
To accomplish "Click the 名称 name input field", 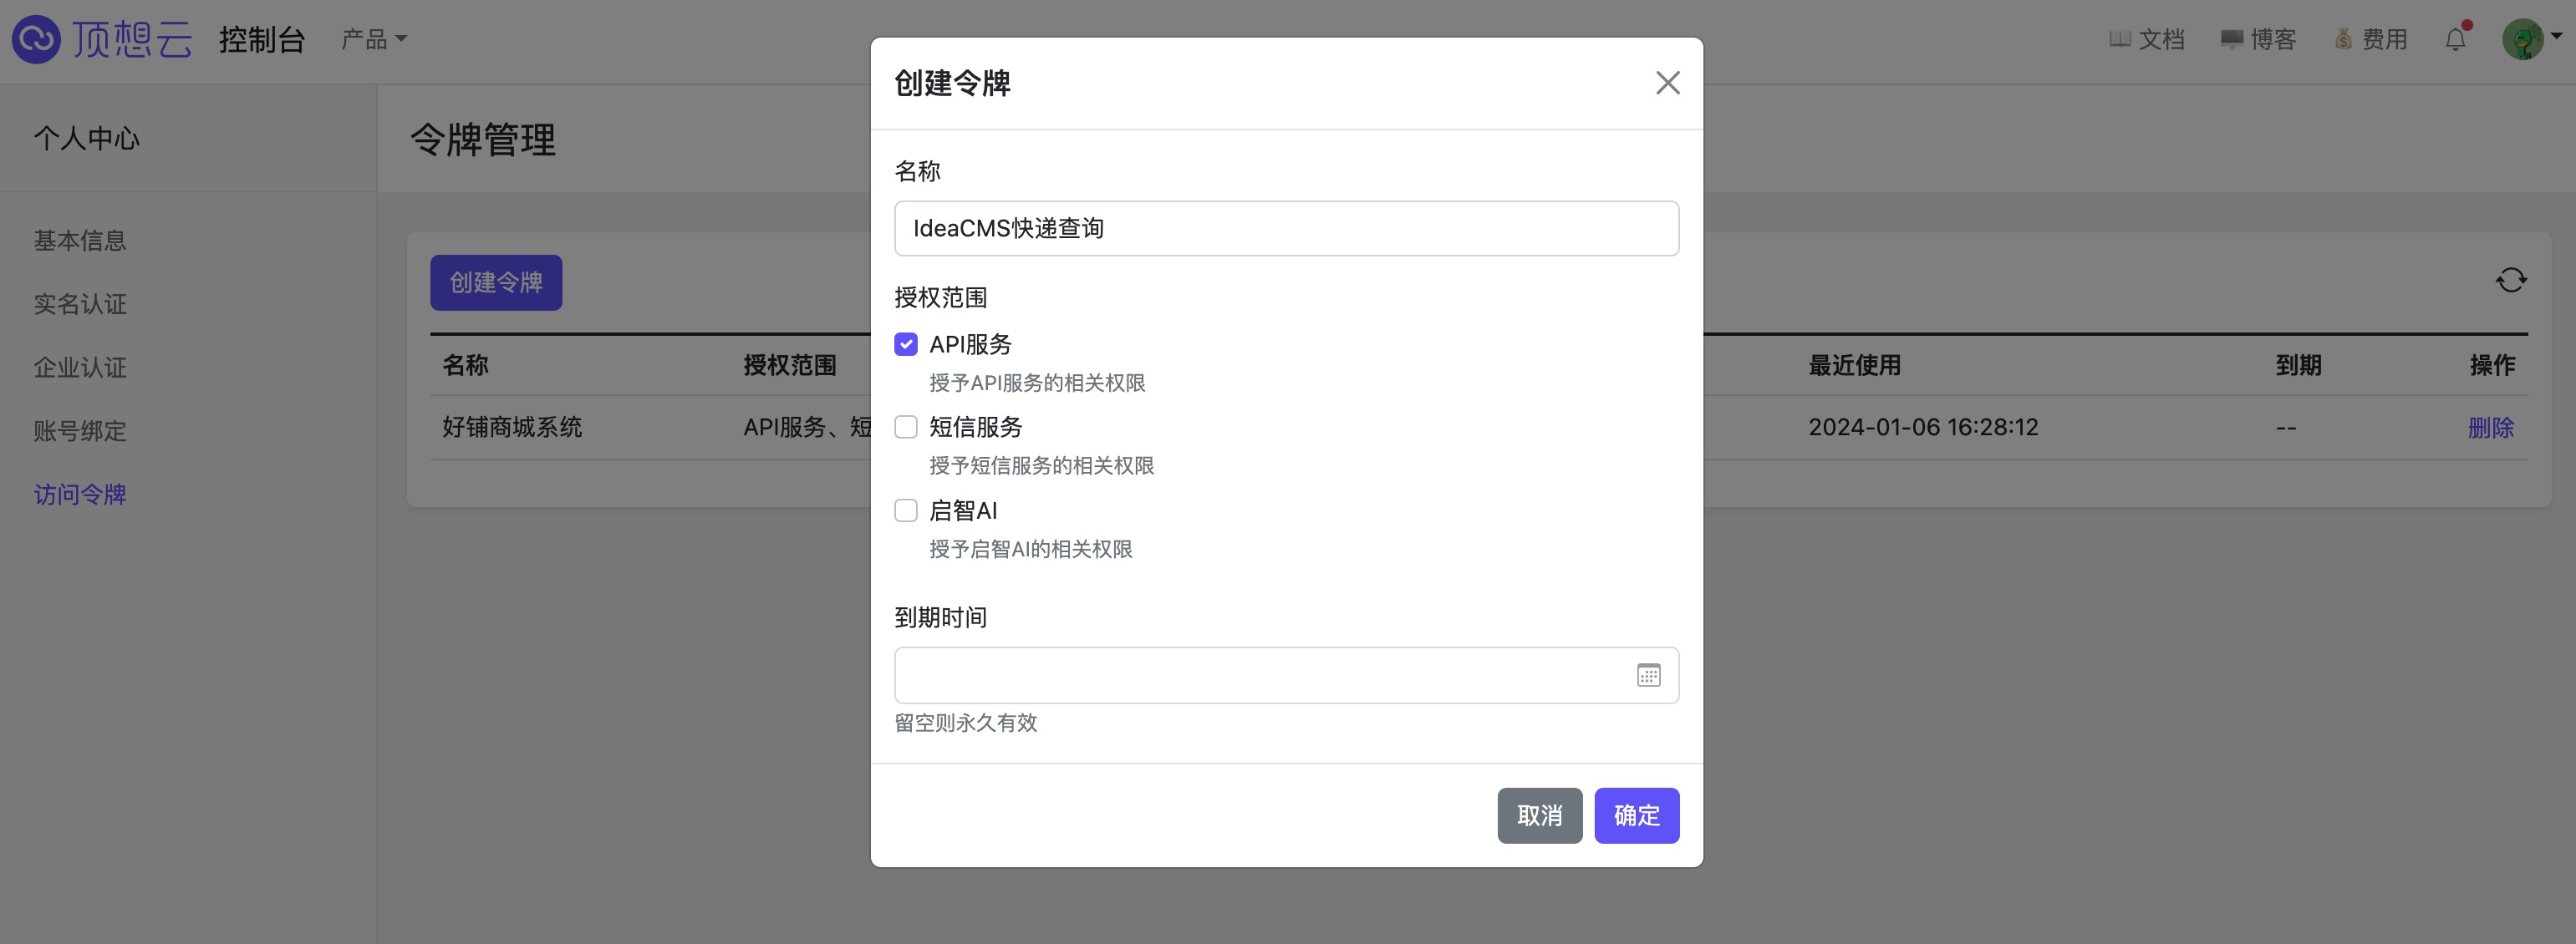I will pos(1285,228).
